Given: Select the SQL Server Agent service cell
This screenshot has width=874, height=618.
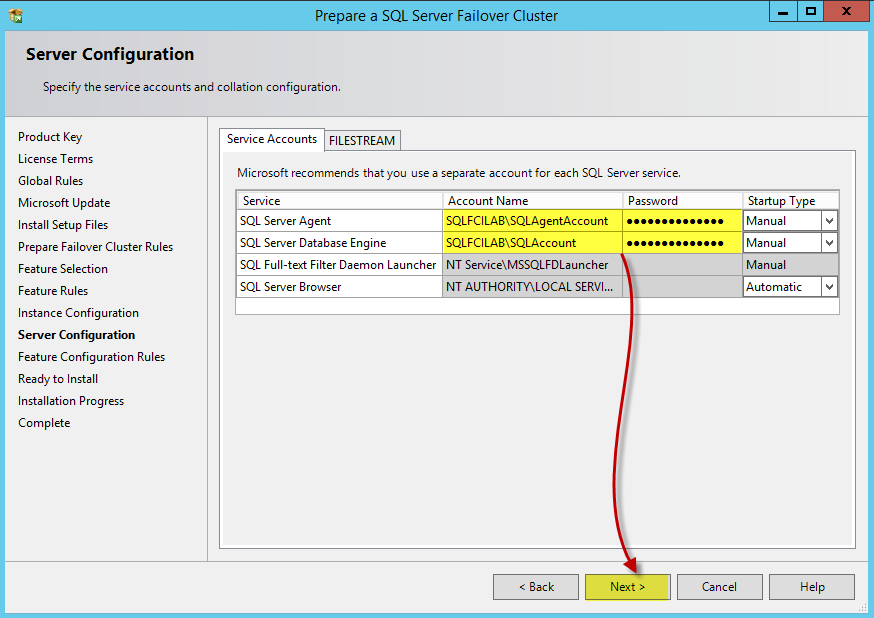Looking at the screenshot, I should (339, 221).
